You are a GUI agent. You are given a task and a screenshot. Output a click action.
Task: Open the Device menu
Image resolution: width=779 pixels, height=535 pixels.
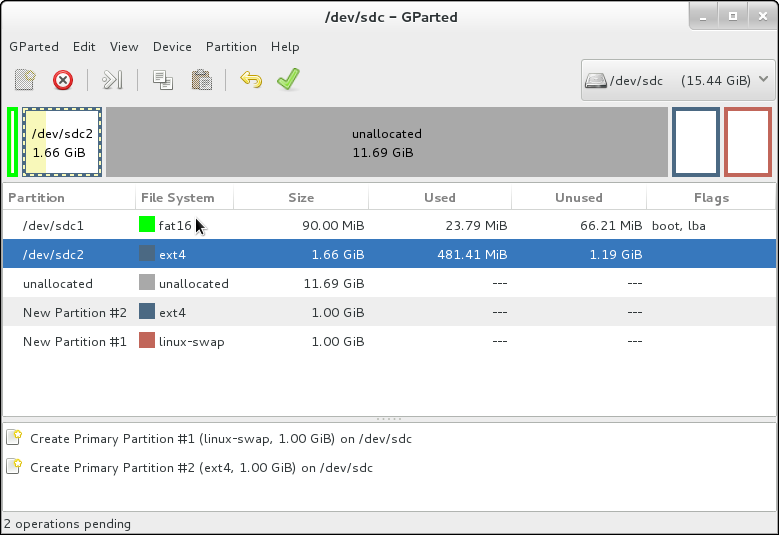pyautogui.click(x=172, y=47)
